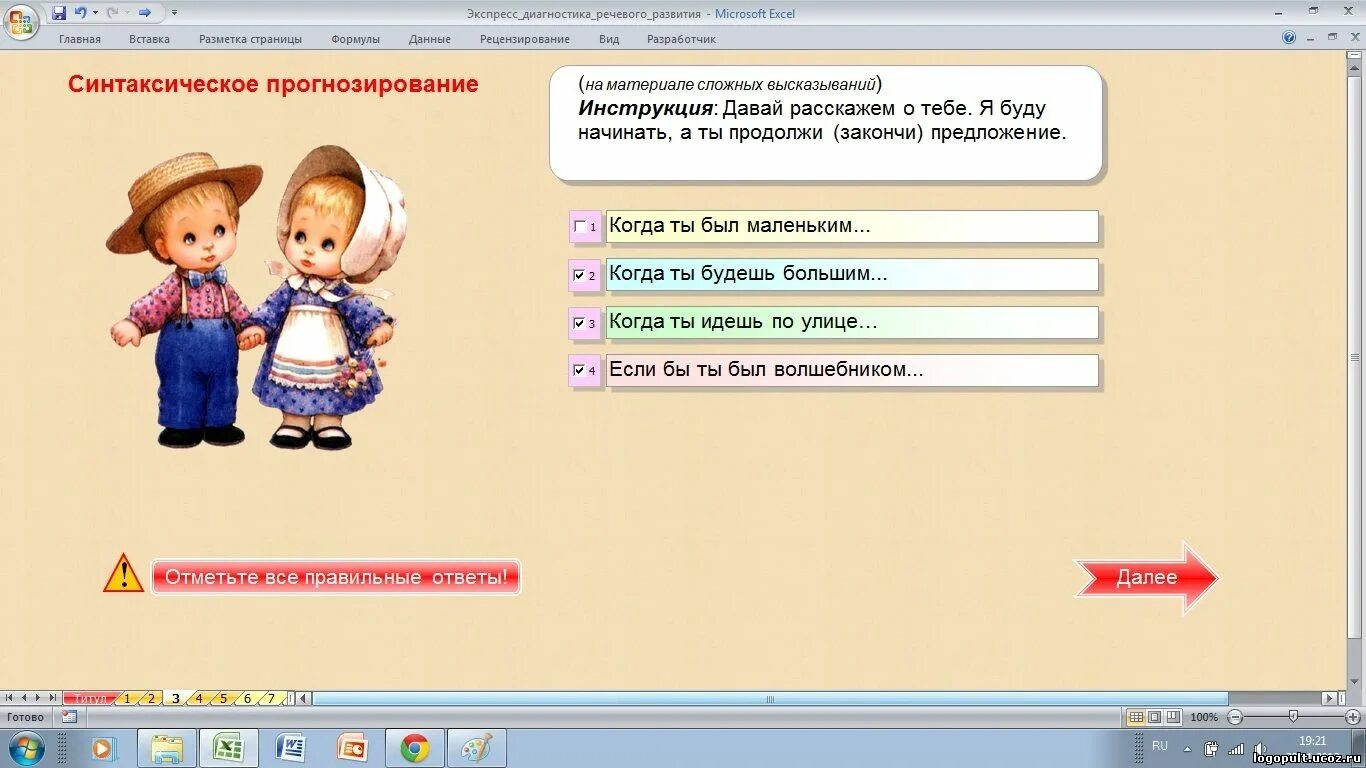Check box 1 for Когда ты был маленьким
Screen dimensions: 1366x768
(x=579, y=227)
